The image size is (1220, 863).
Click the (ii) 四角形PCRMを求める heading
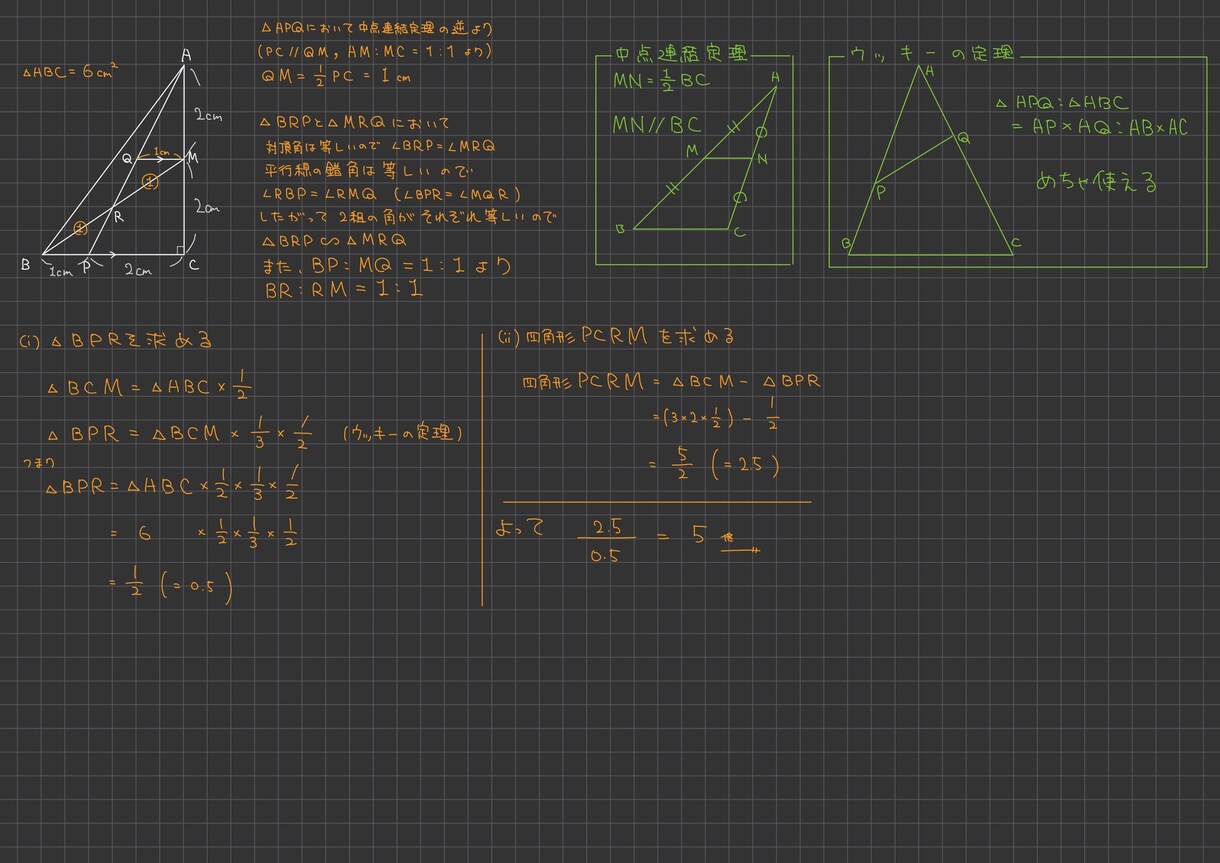(x=616, y=338)
